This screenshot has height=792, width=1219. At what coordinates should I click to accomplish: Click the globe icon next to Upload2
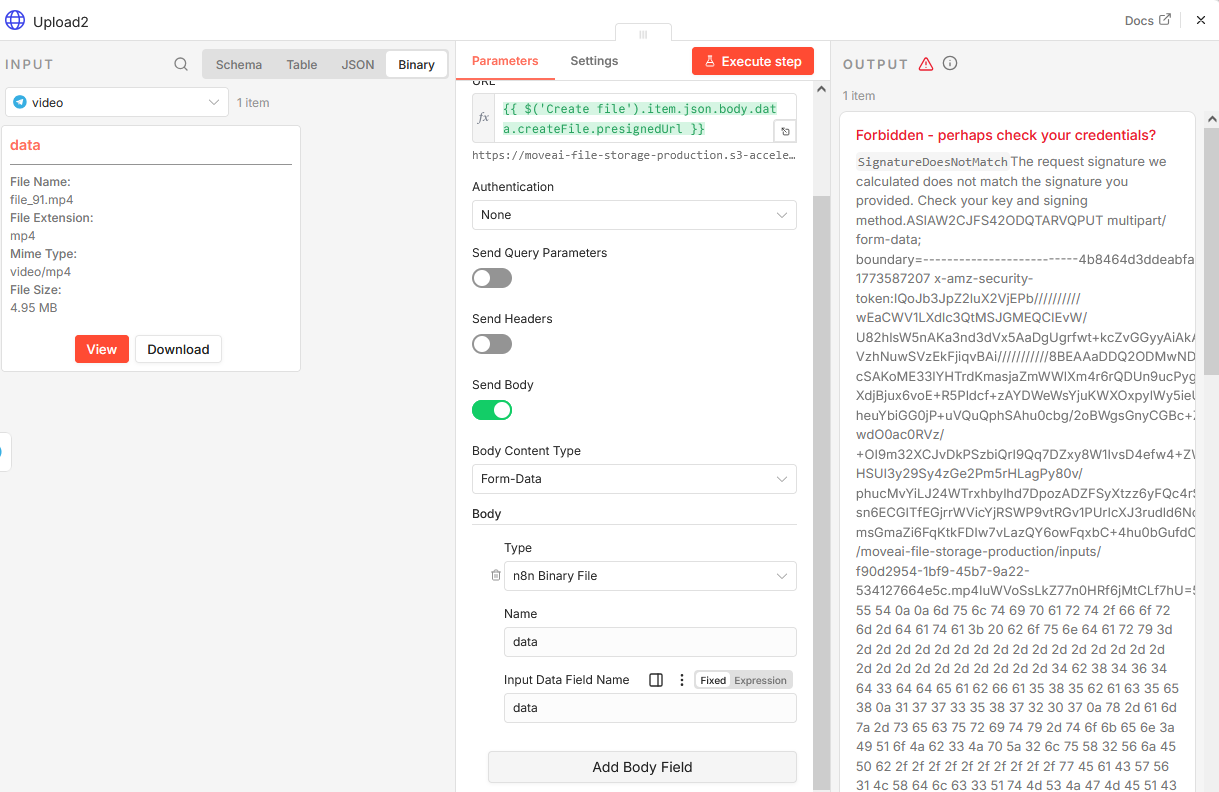(x=15, y=20)
